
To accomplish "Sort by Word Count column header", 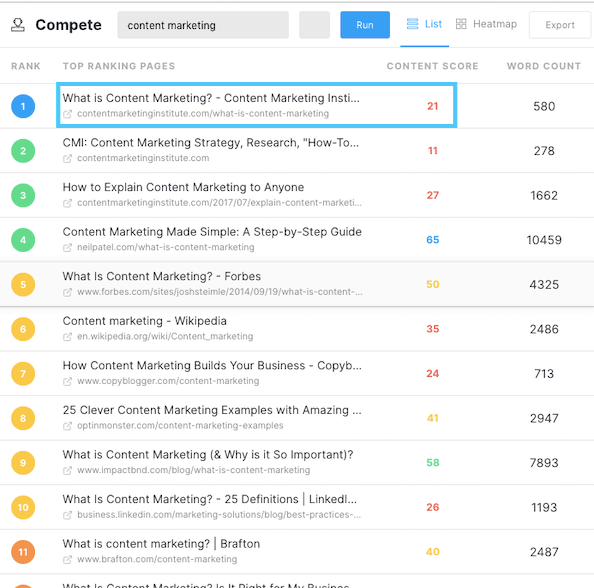I will pyautogui.click(x=544, y=66).
